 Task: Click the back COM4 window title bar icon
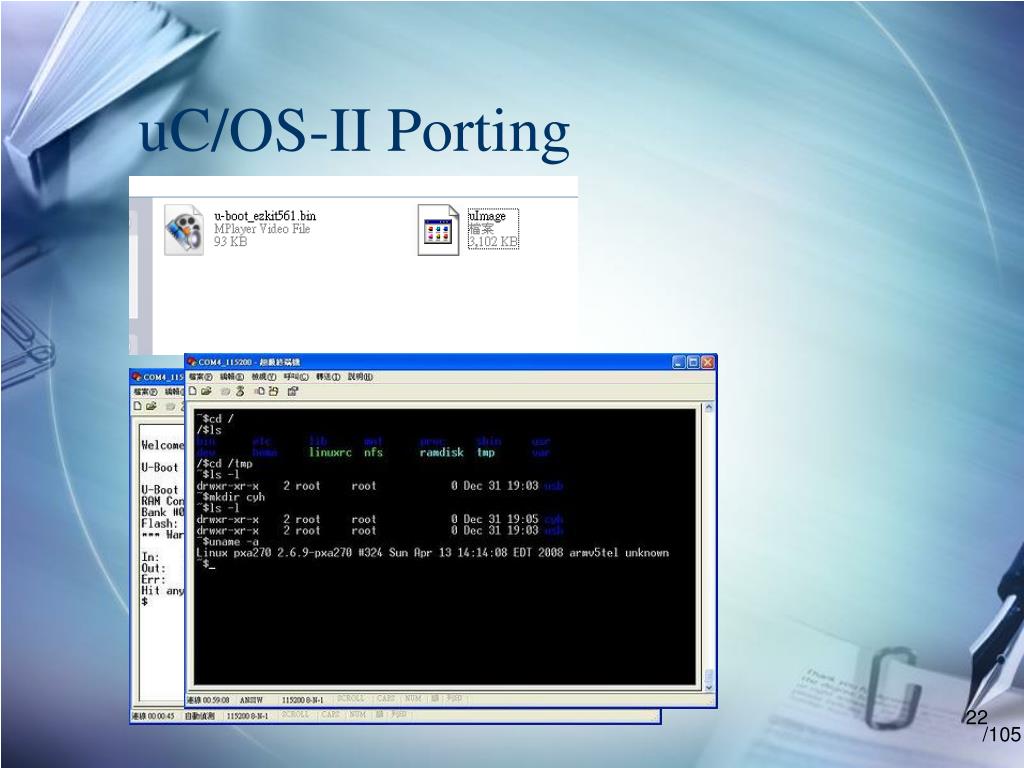[137, 377]
